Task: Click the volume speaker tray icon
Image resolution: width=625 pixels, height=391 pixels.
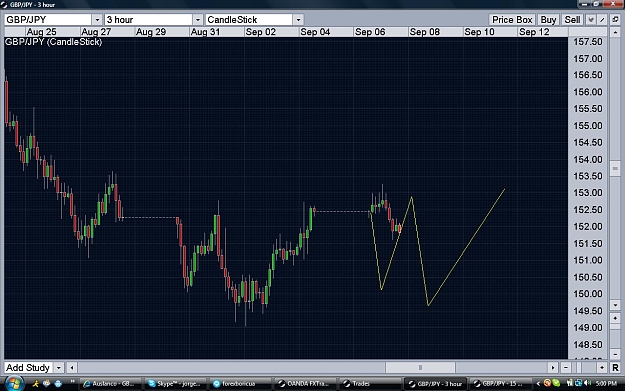Action: 587,383
